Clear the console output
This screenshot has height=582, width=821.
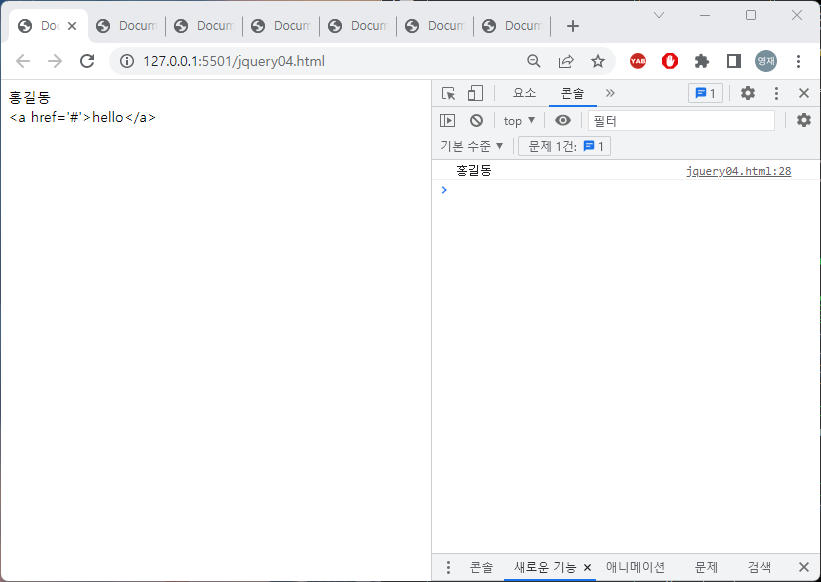coord(476,120)
